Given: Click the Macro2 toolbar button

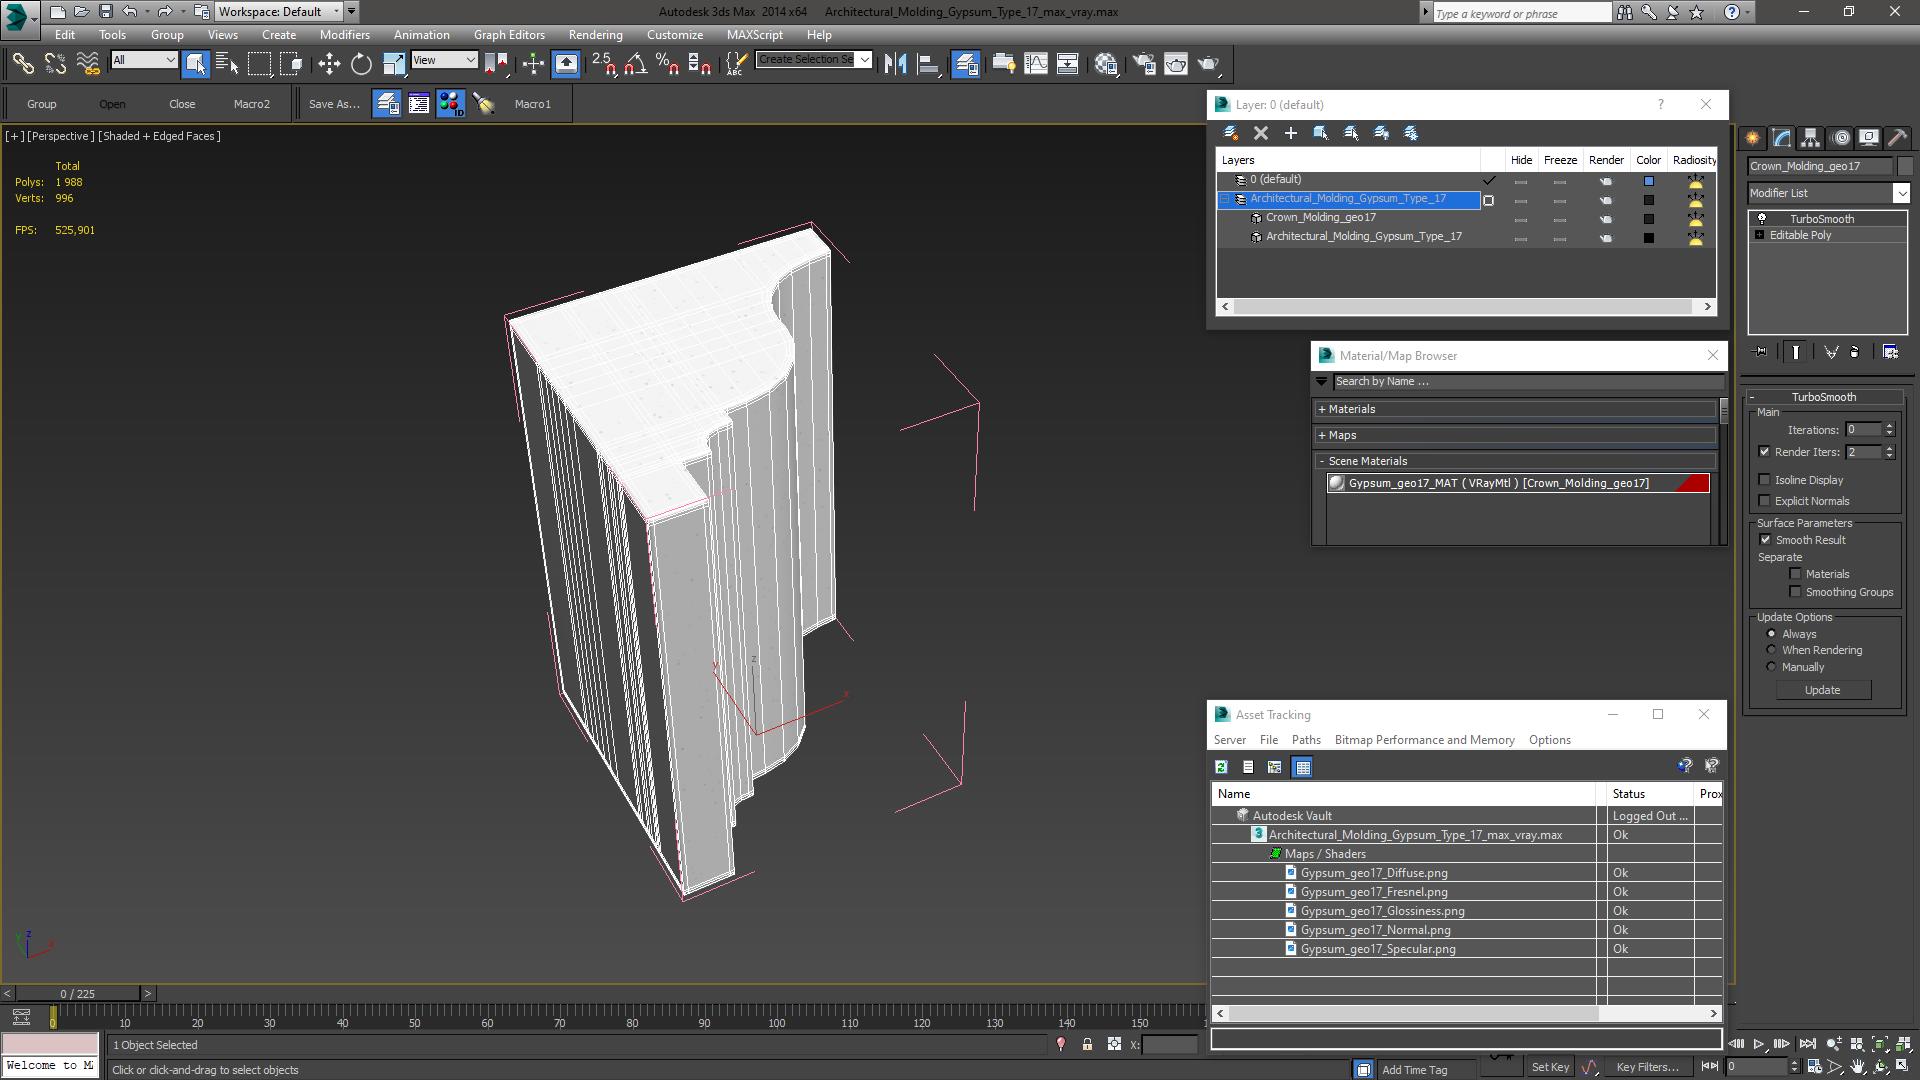Looking at the screenshot, I should pos(251,104).
